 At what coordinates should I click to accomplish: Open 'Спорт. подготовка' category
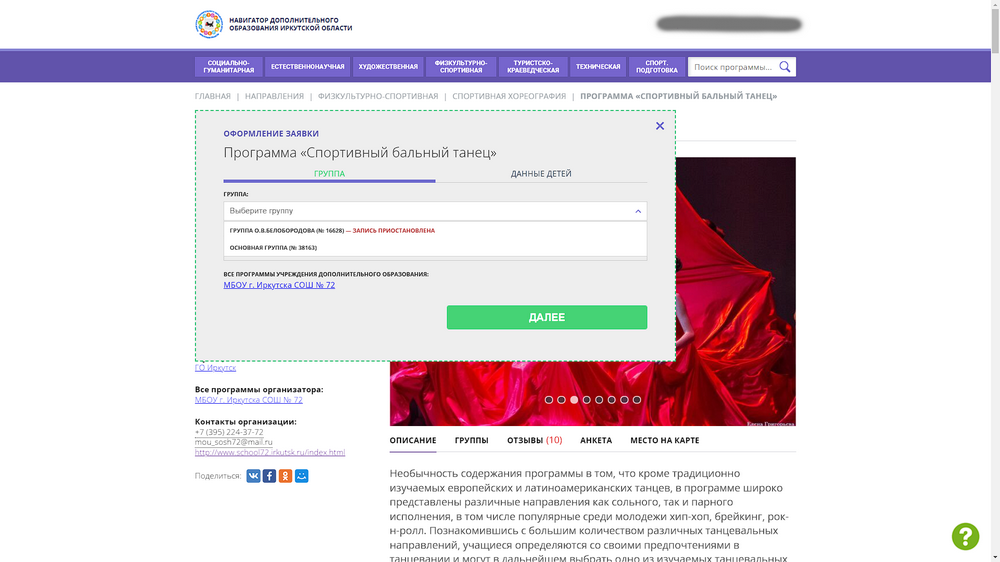[657, 67]
